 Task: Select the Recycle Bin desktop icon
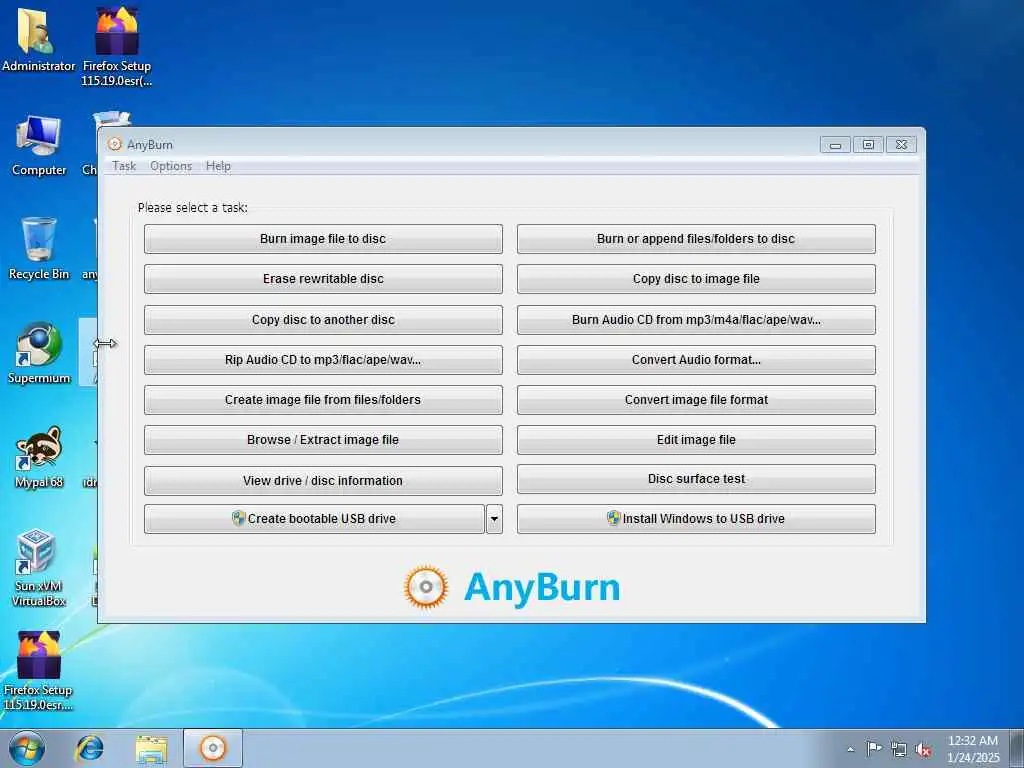point(39,248)
